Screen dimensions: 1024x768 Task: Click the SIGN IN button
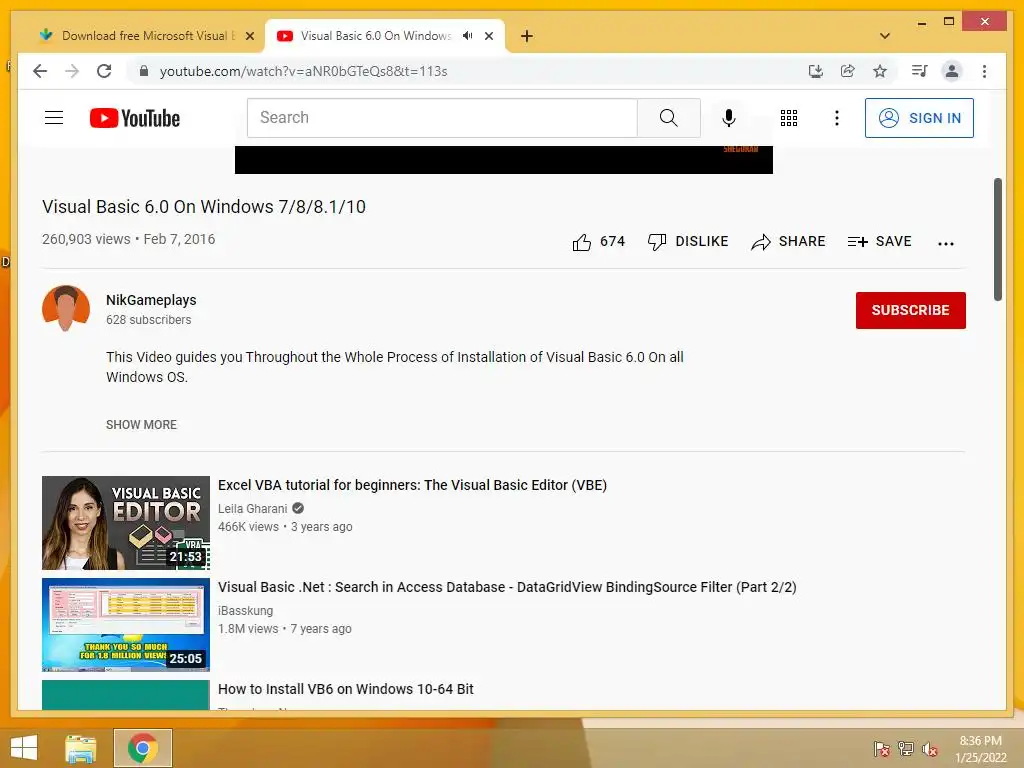coord(919,118)
